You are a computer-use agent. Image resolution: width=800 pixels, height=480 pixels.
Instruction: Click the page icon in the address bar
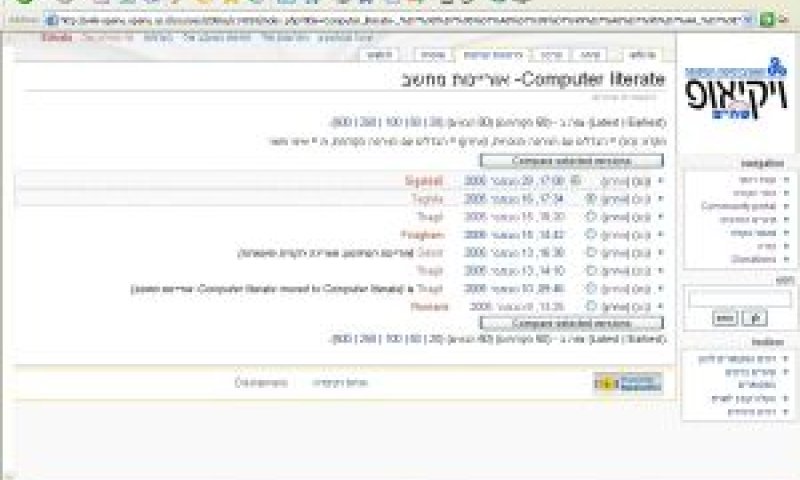[x=51, y=20]
